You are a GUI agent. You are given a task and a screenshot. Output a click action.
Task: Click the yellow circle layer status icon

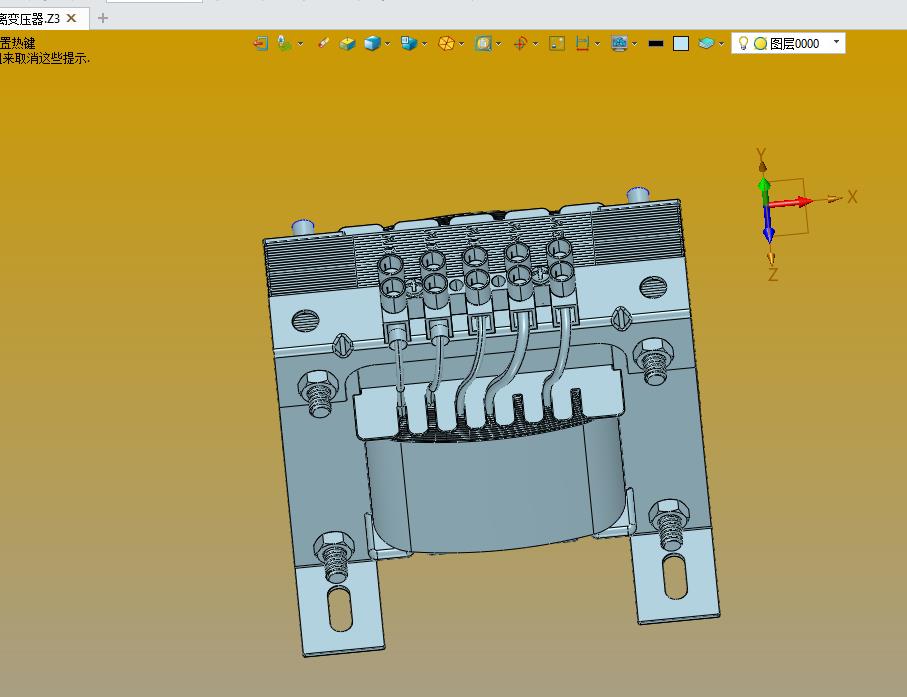(x=761, y=43)
